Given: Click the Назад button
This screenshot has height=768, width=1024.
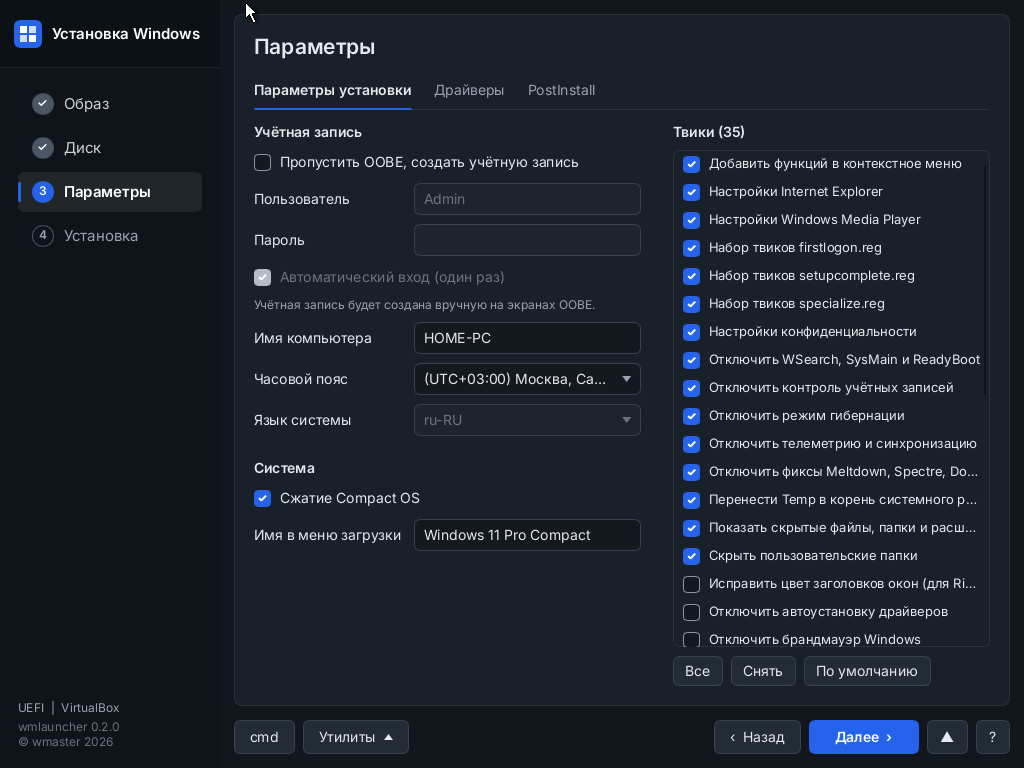Looking at the screenshot, I should [x=758, y=737].
